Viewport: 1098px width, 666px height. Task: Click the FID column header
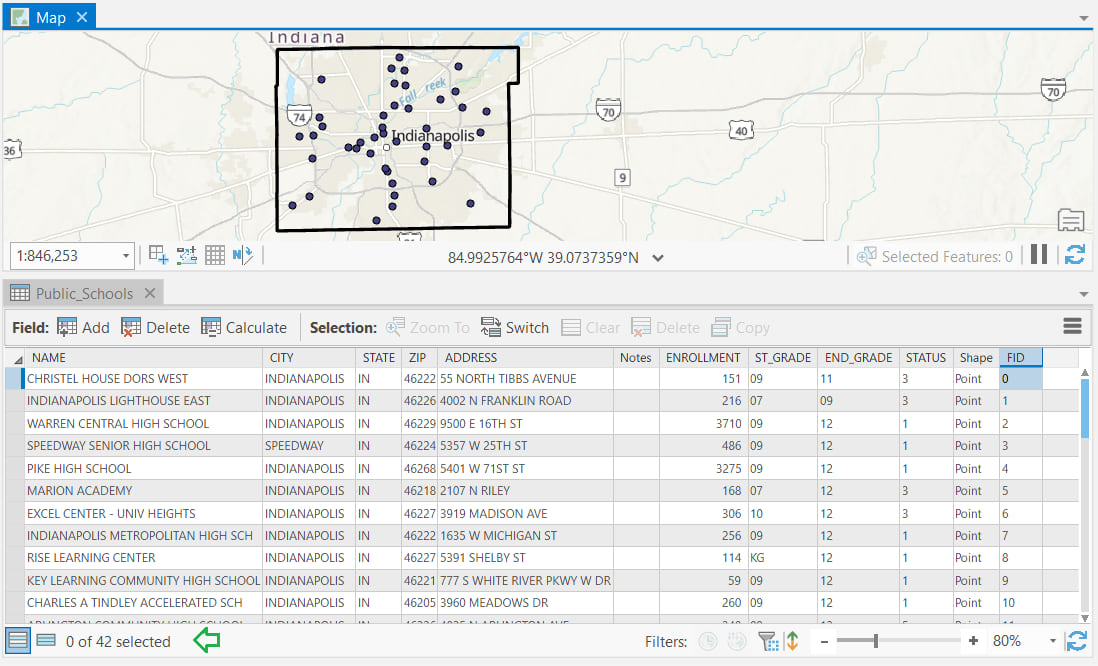click(x=1020, y=358)
